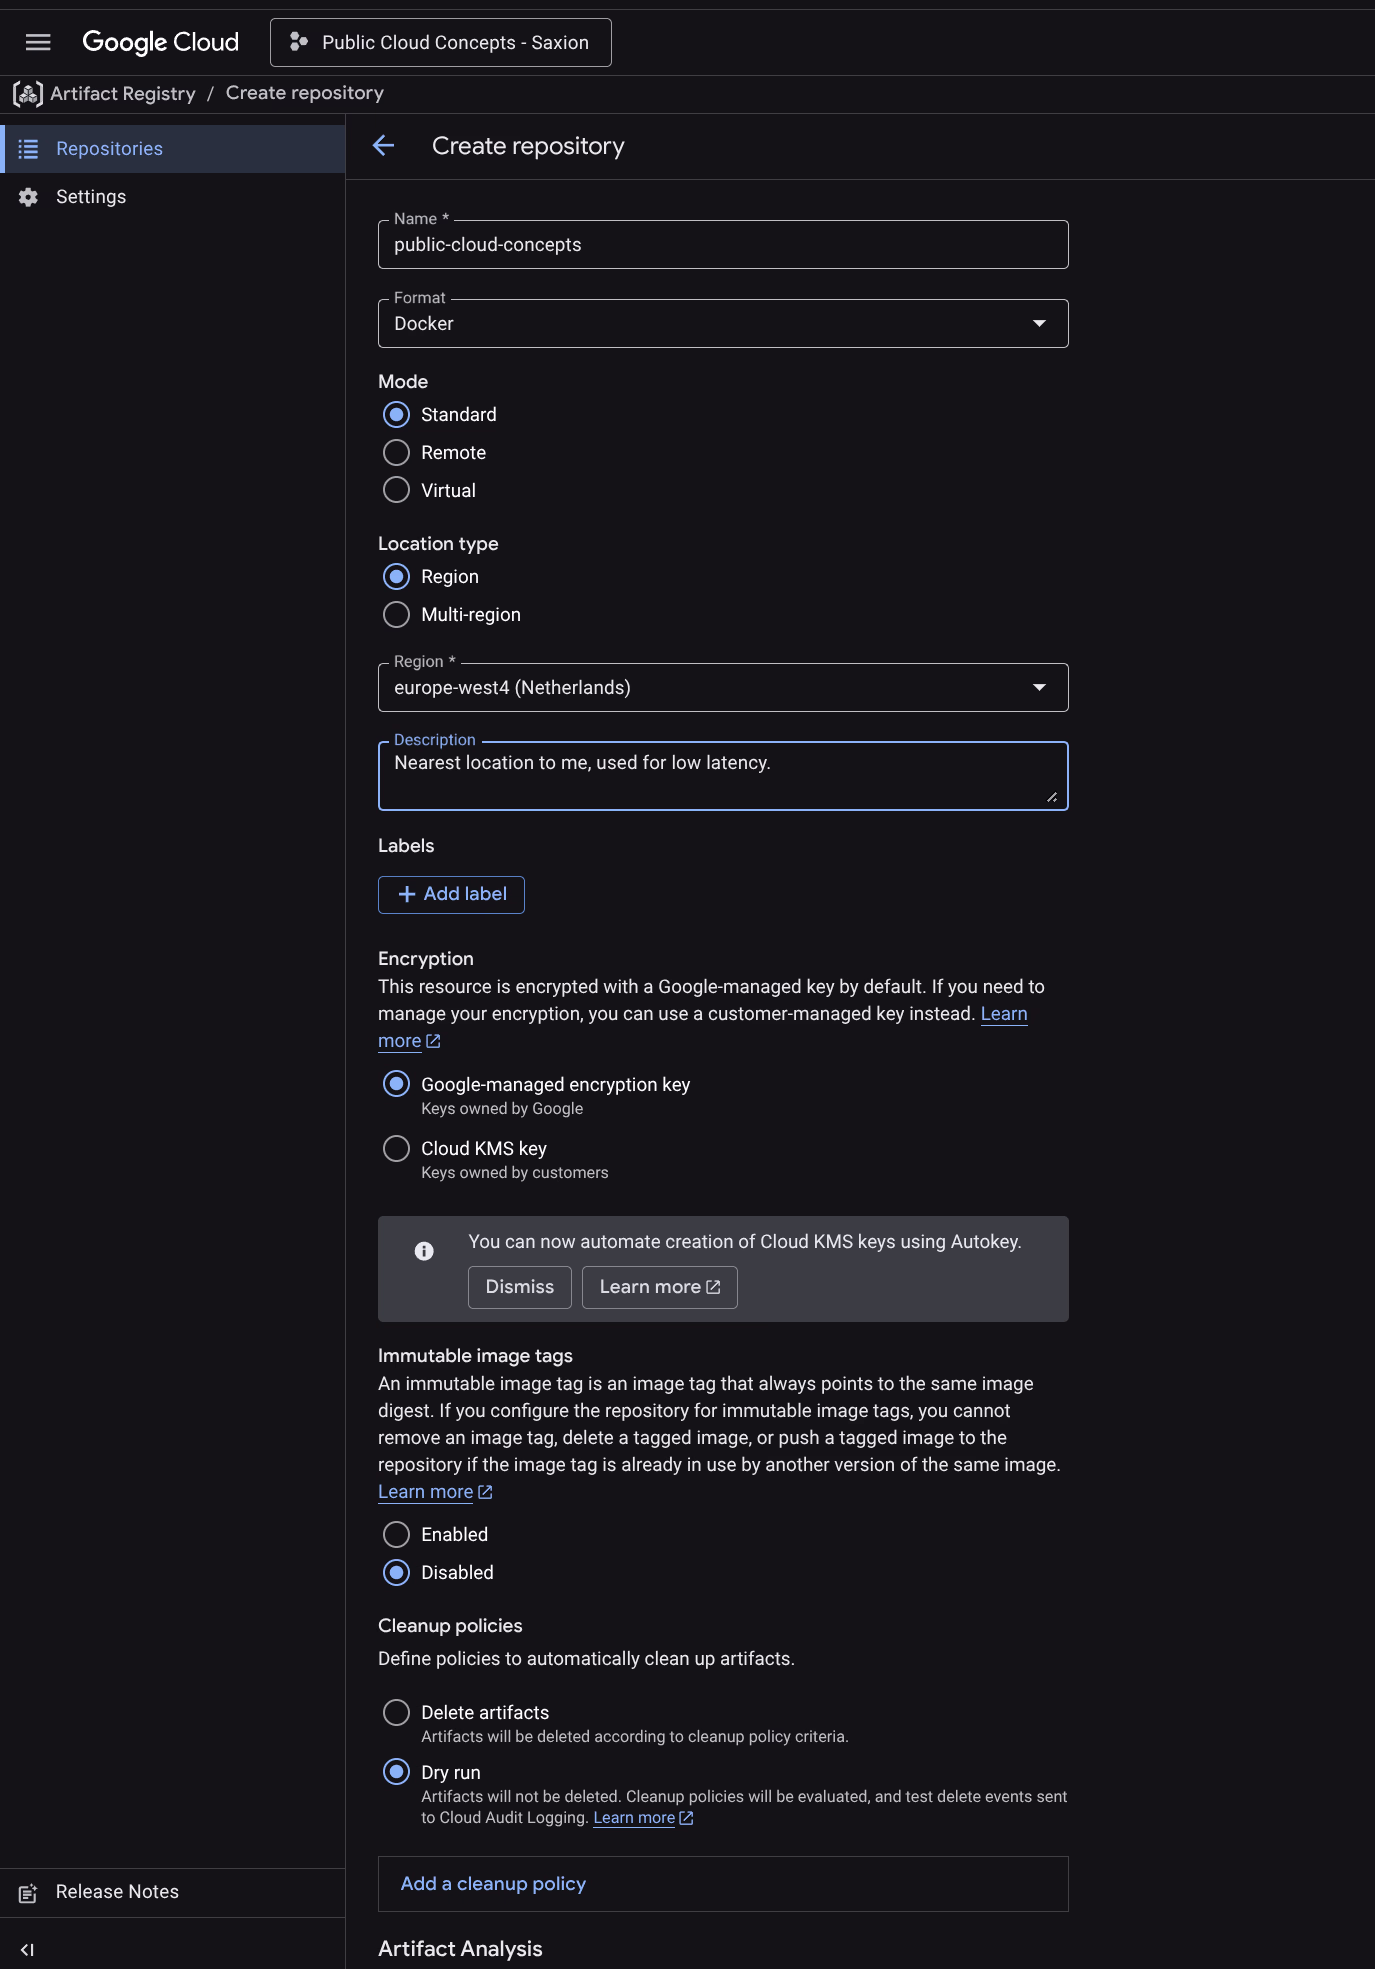
Task: Select the Remote mode radio button
Action: [396, 452]
